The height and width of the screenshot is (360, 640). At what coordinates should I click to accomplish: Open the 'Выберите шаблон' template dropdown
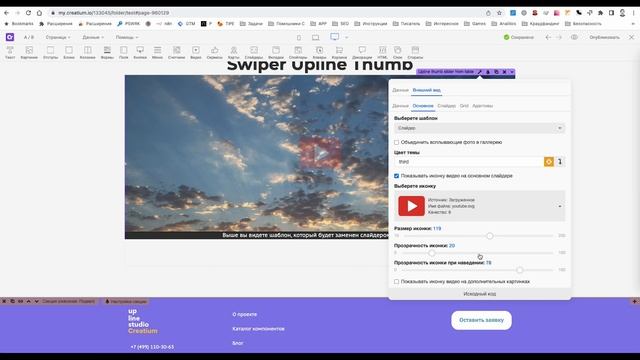(x=480, y=128)
